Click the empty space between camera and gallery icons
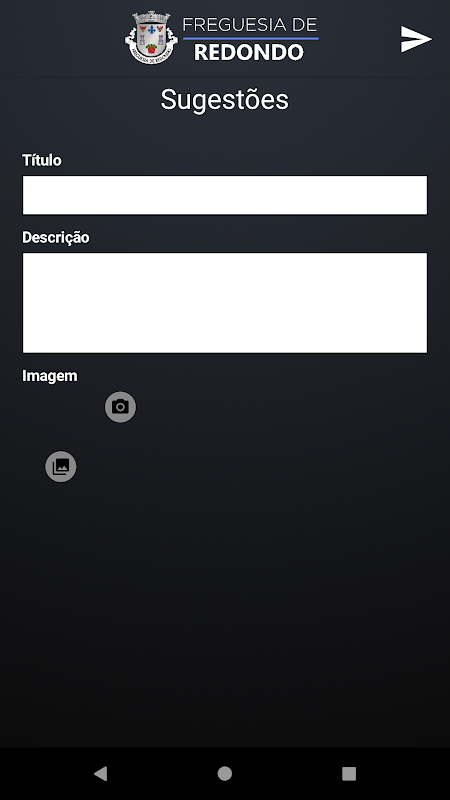450x800 pixels. [x=91, y=437]
